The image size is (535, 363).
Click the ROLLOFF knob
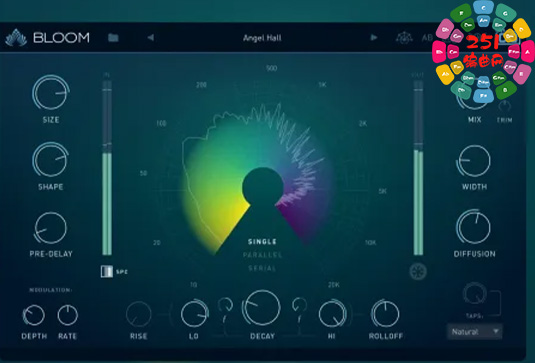(x=385, y=314)
